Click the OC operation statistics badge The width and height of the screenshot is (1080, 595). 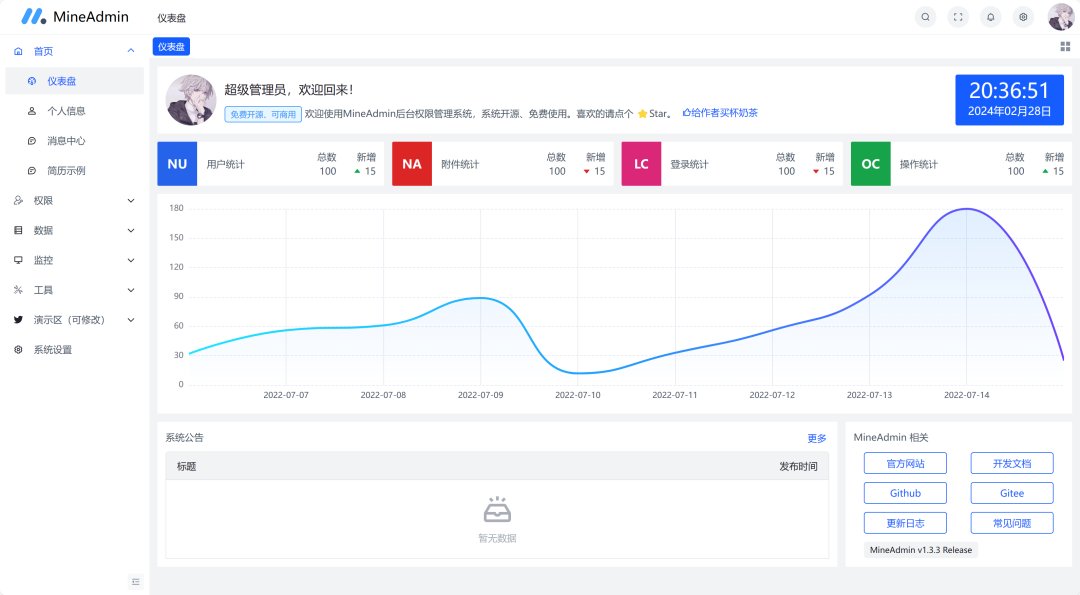point(870,164)
